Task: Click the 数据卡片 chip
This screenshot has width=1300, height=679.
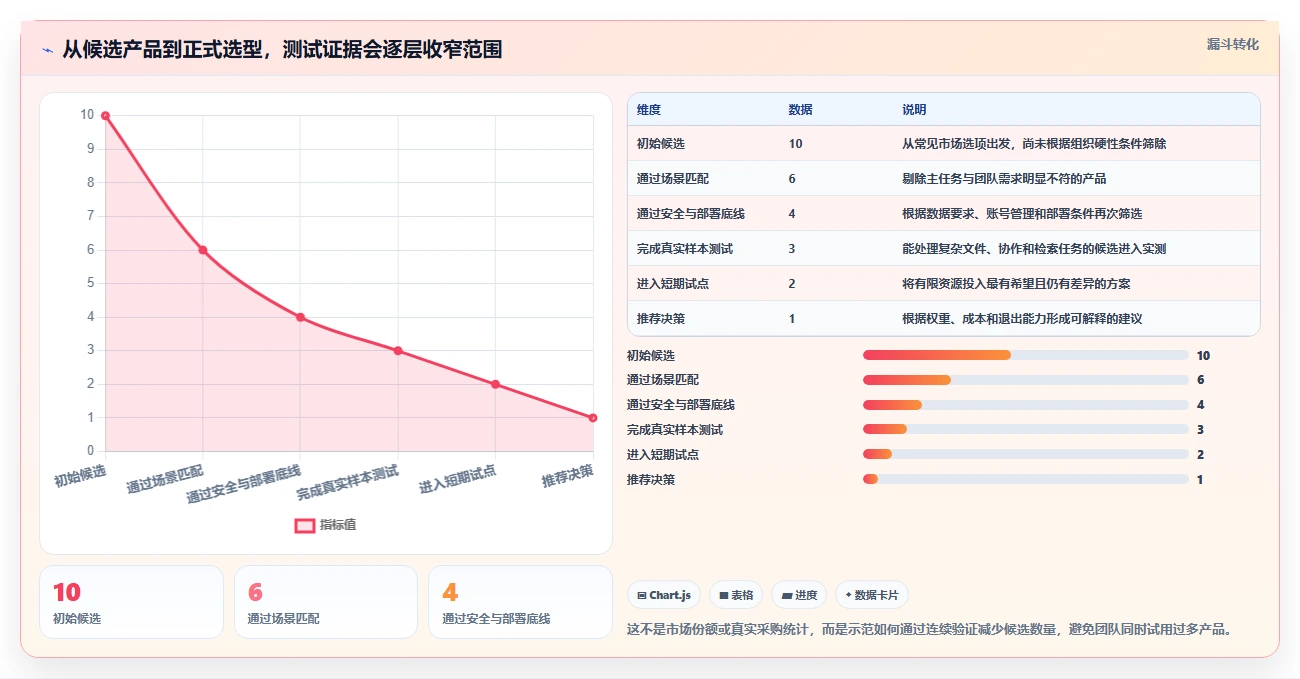Action: [871, 595]
